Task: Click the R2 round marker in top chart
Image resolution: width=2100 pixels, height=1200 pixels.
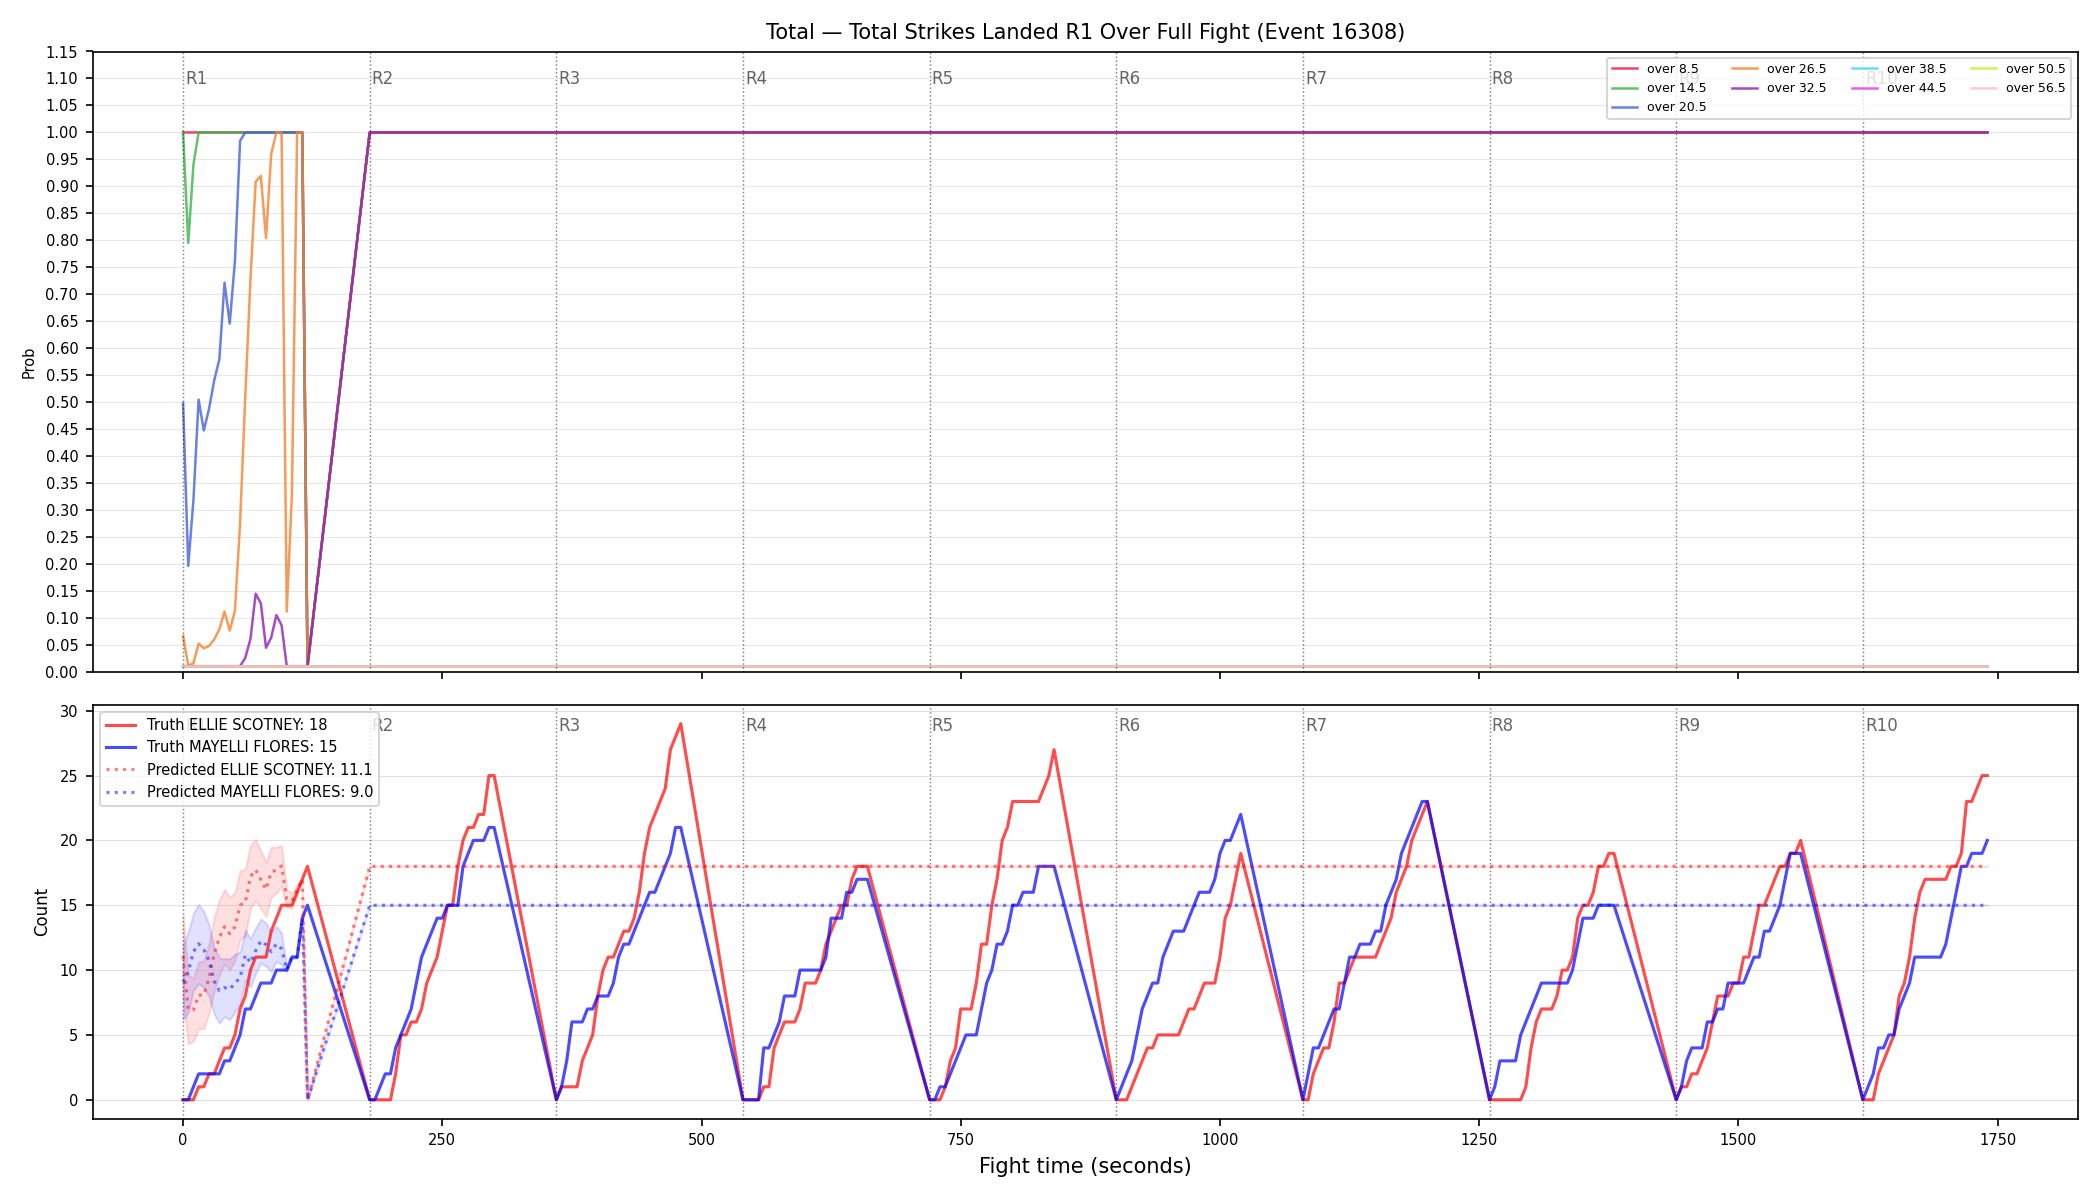Action: point(382,78)
